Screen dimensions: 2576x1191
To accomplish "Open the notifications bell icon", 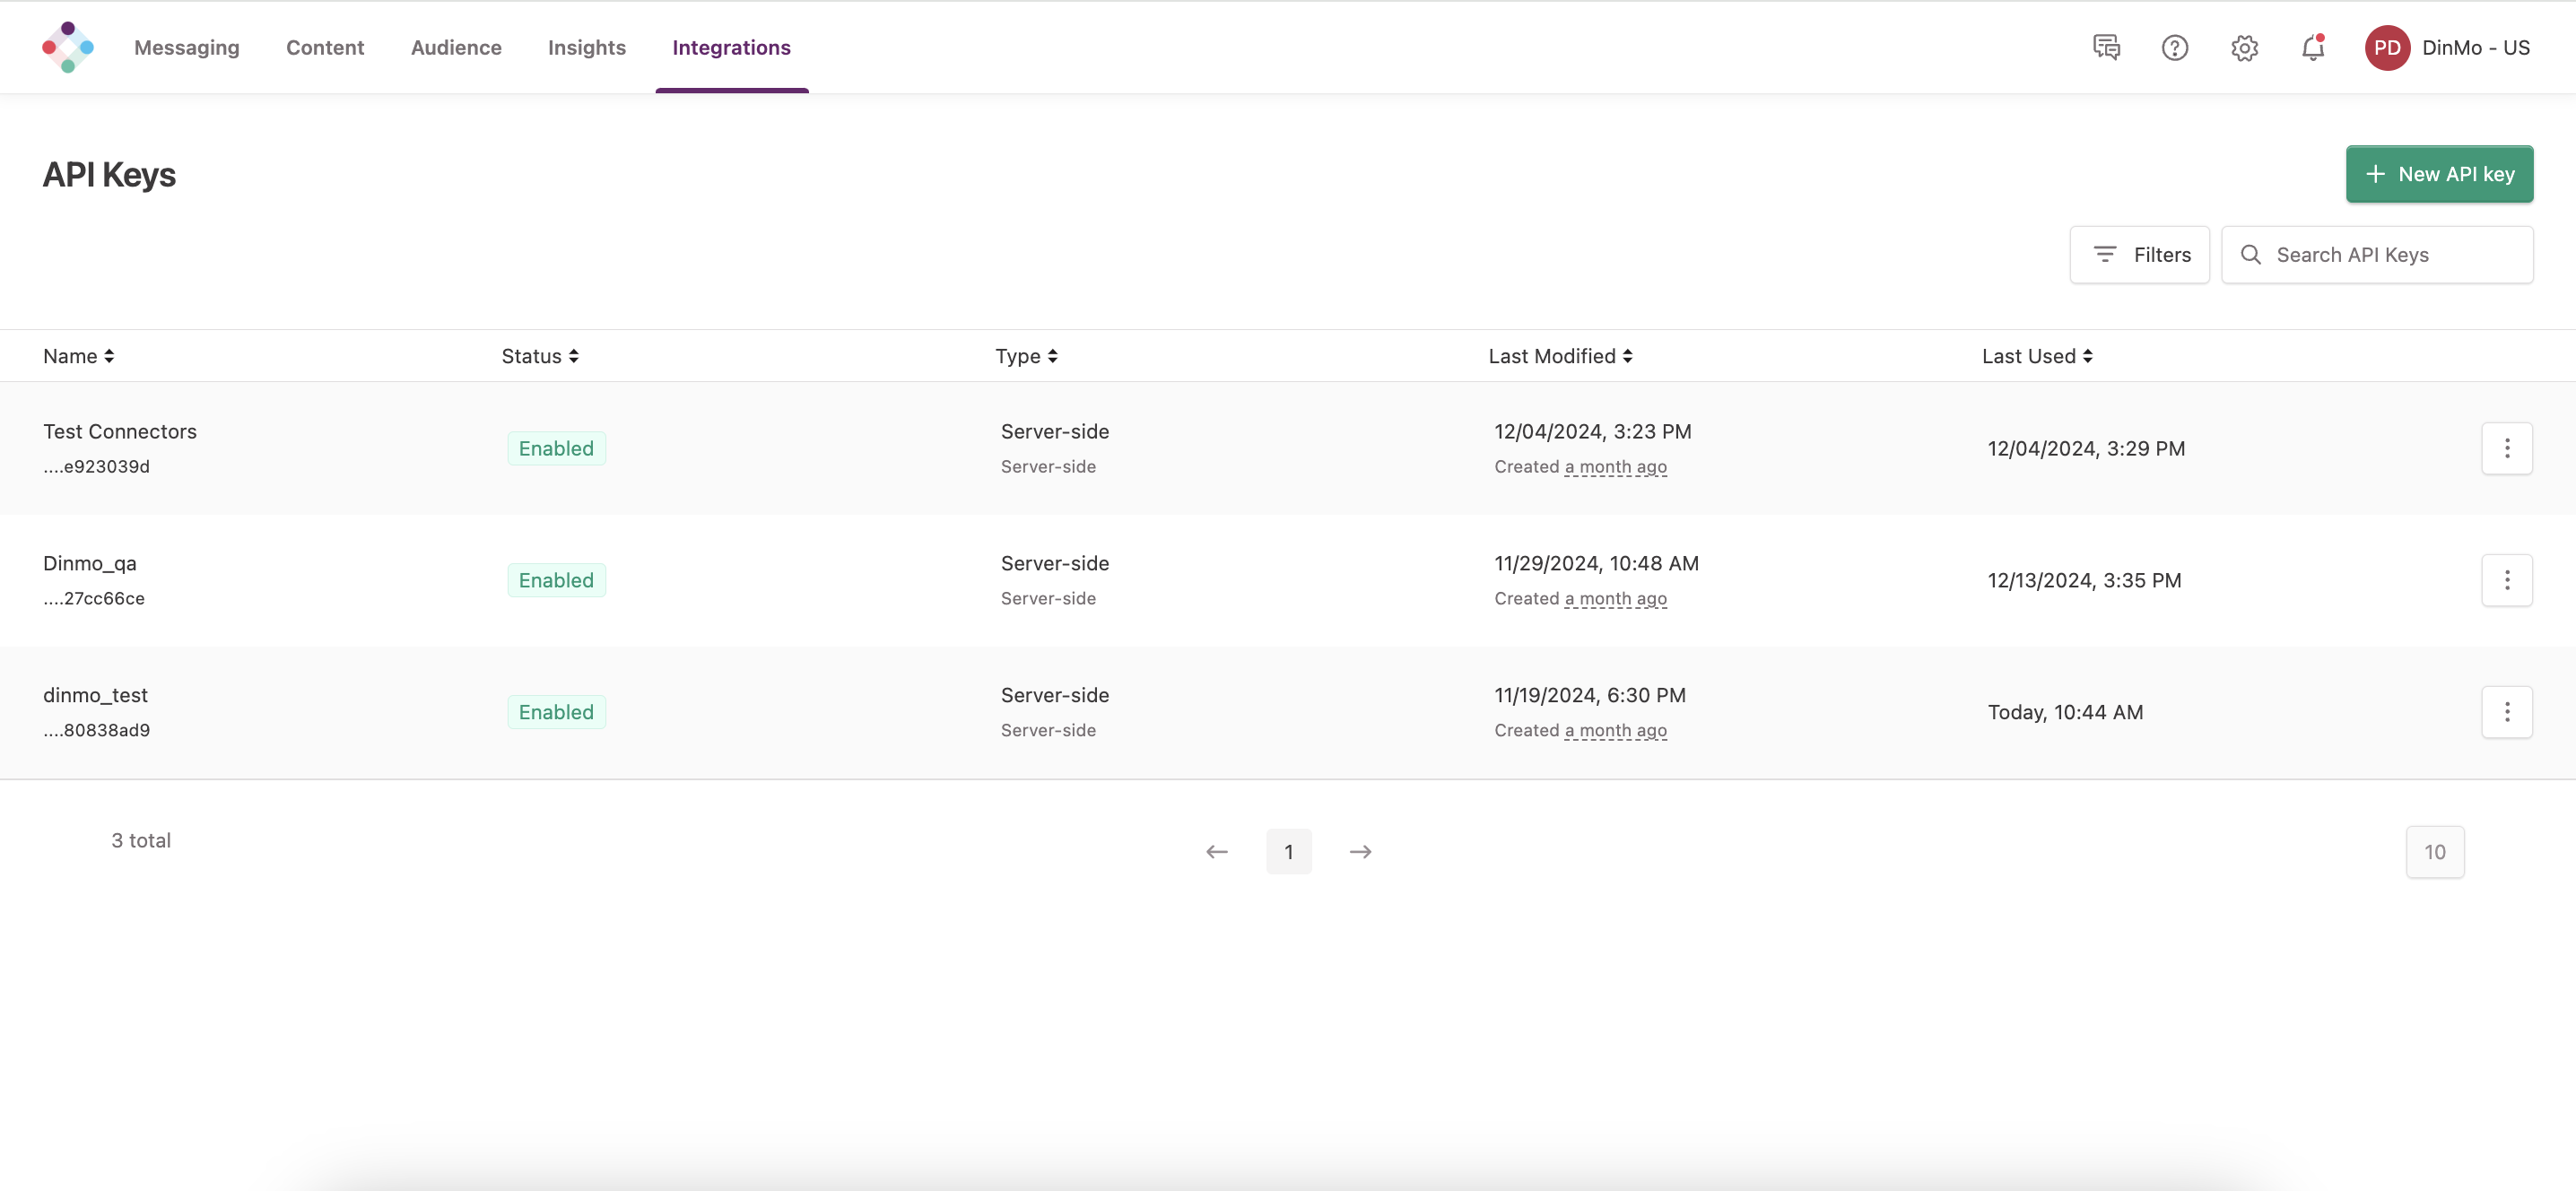I will pos(2312,47).
